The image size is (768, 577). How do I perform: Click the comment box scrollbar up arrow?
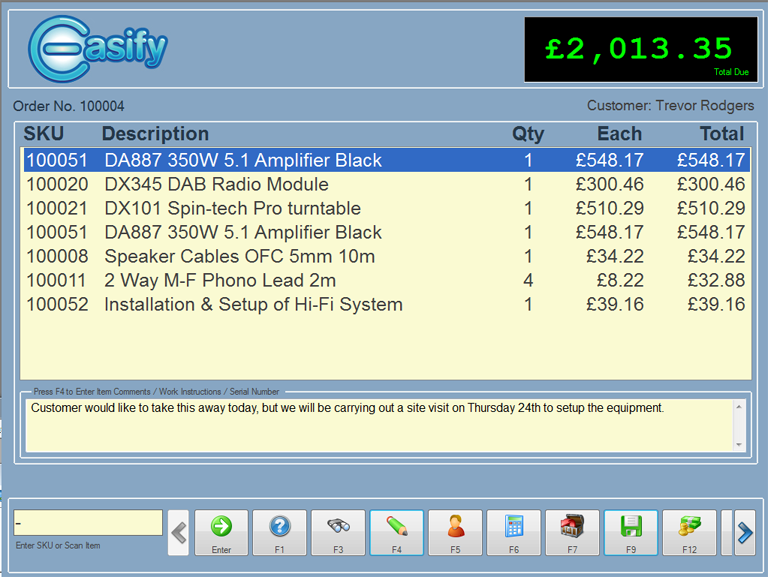coord(740,407)
